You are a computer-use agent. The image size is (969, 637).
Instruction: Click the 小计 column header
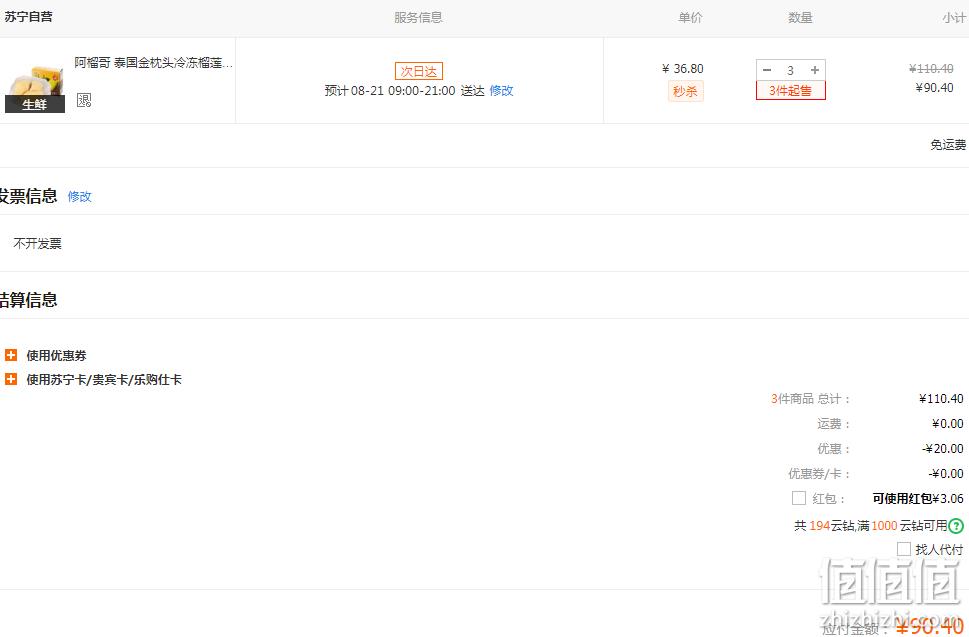point(954,17)
